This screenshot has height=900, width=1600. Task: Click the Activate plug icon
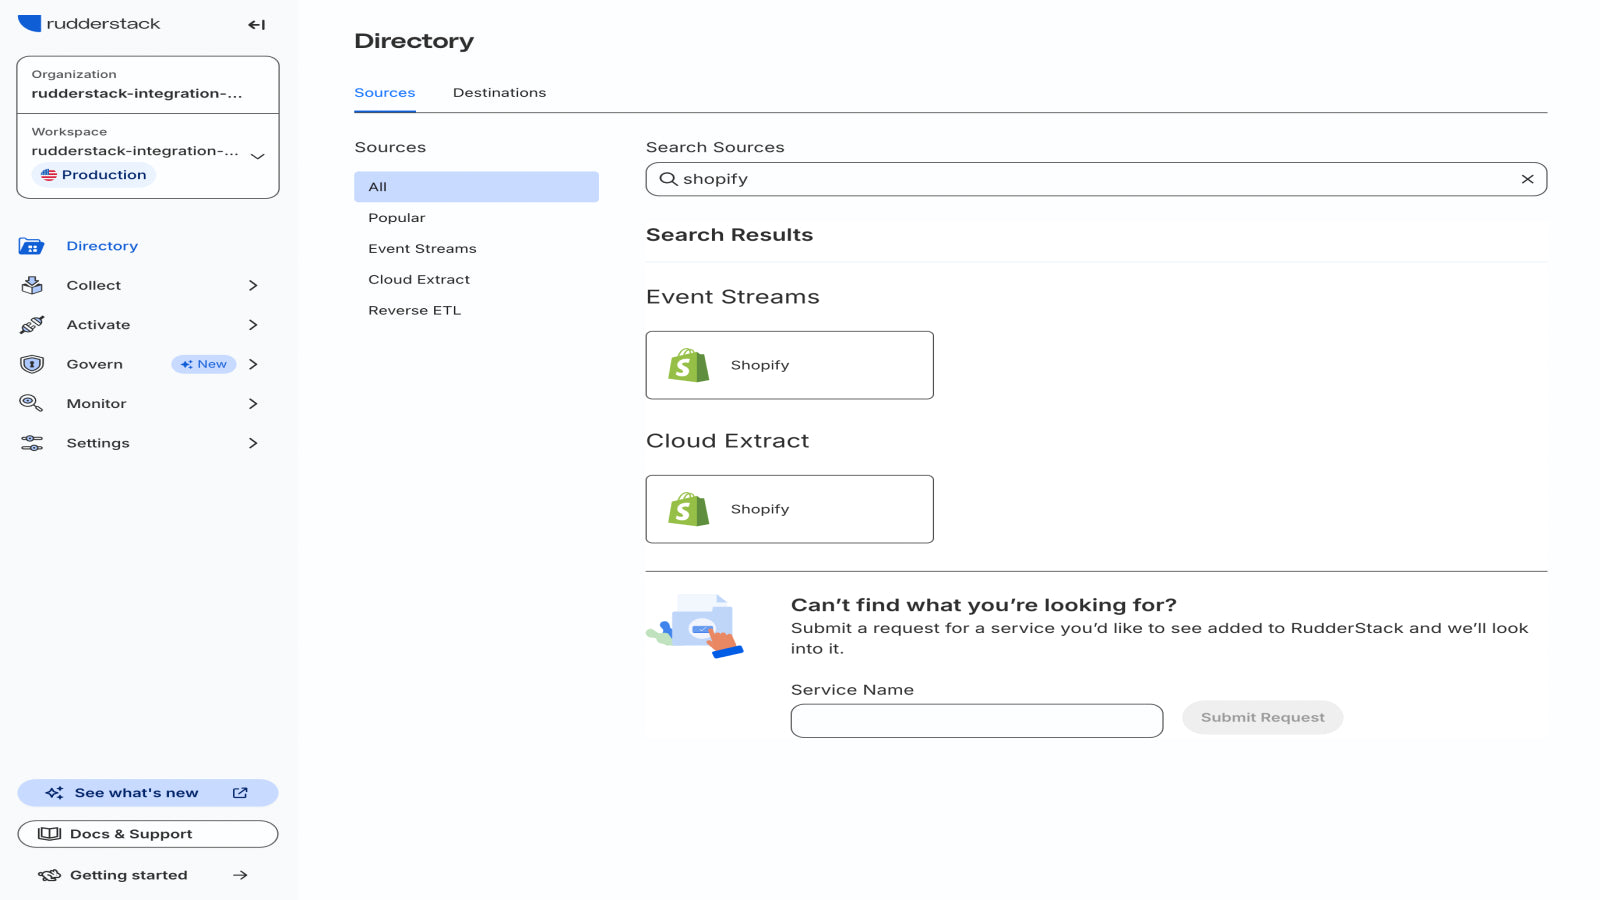click(x=31, y=325)
